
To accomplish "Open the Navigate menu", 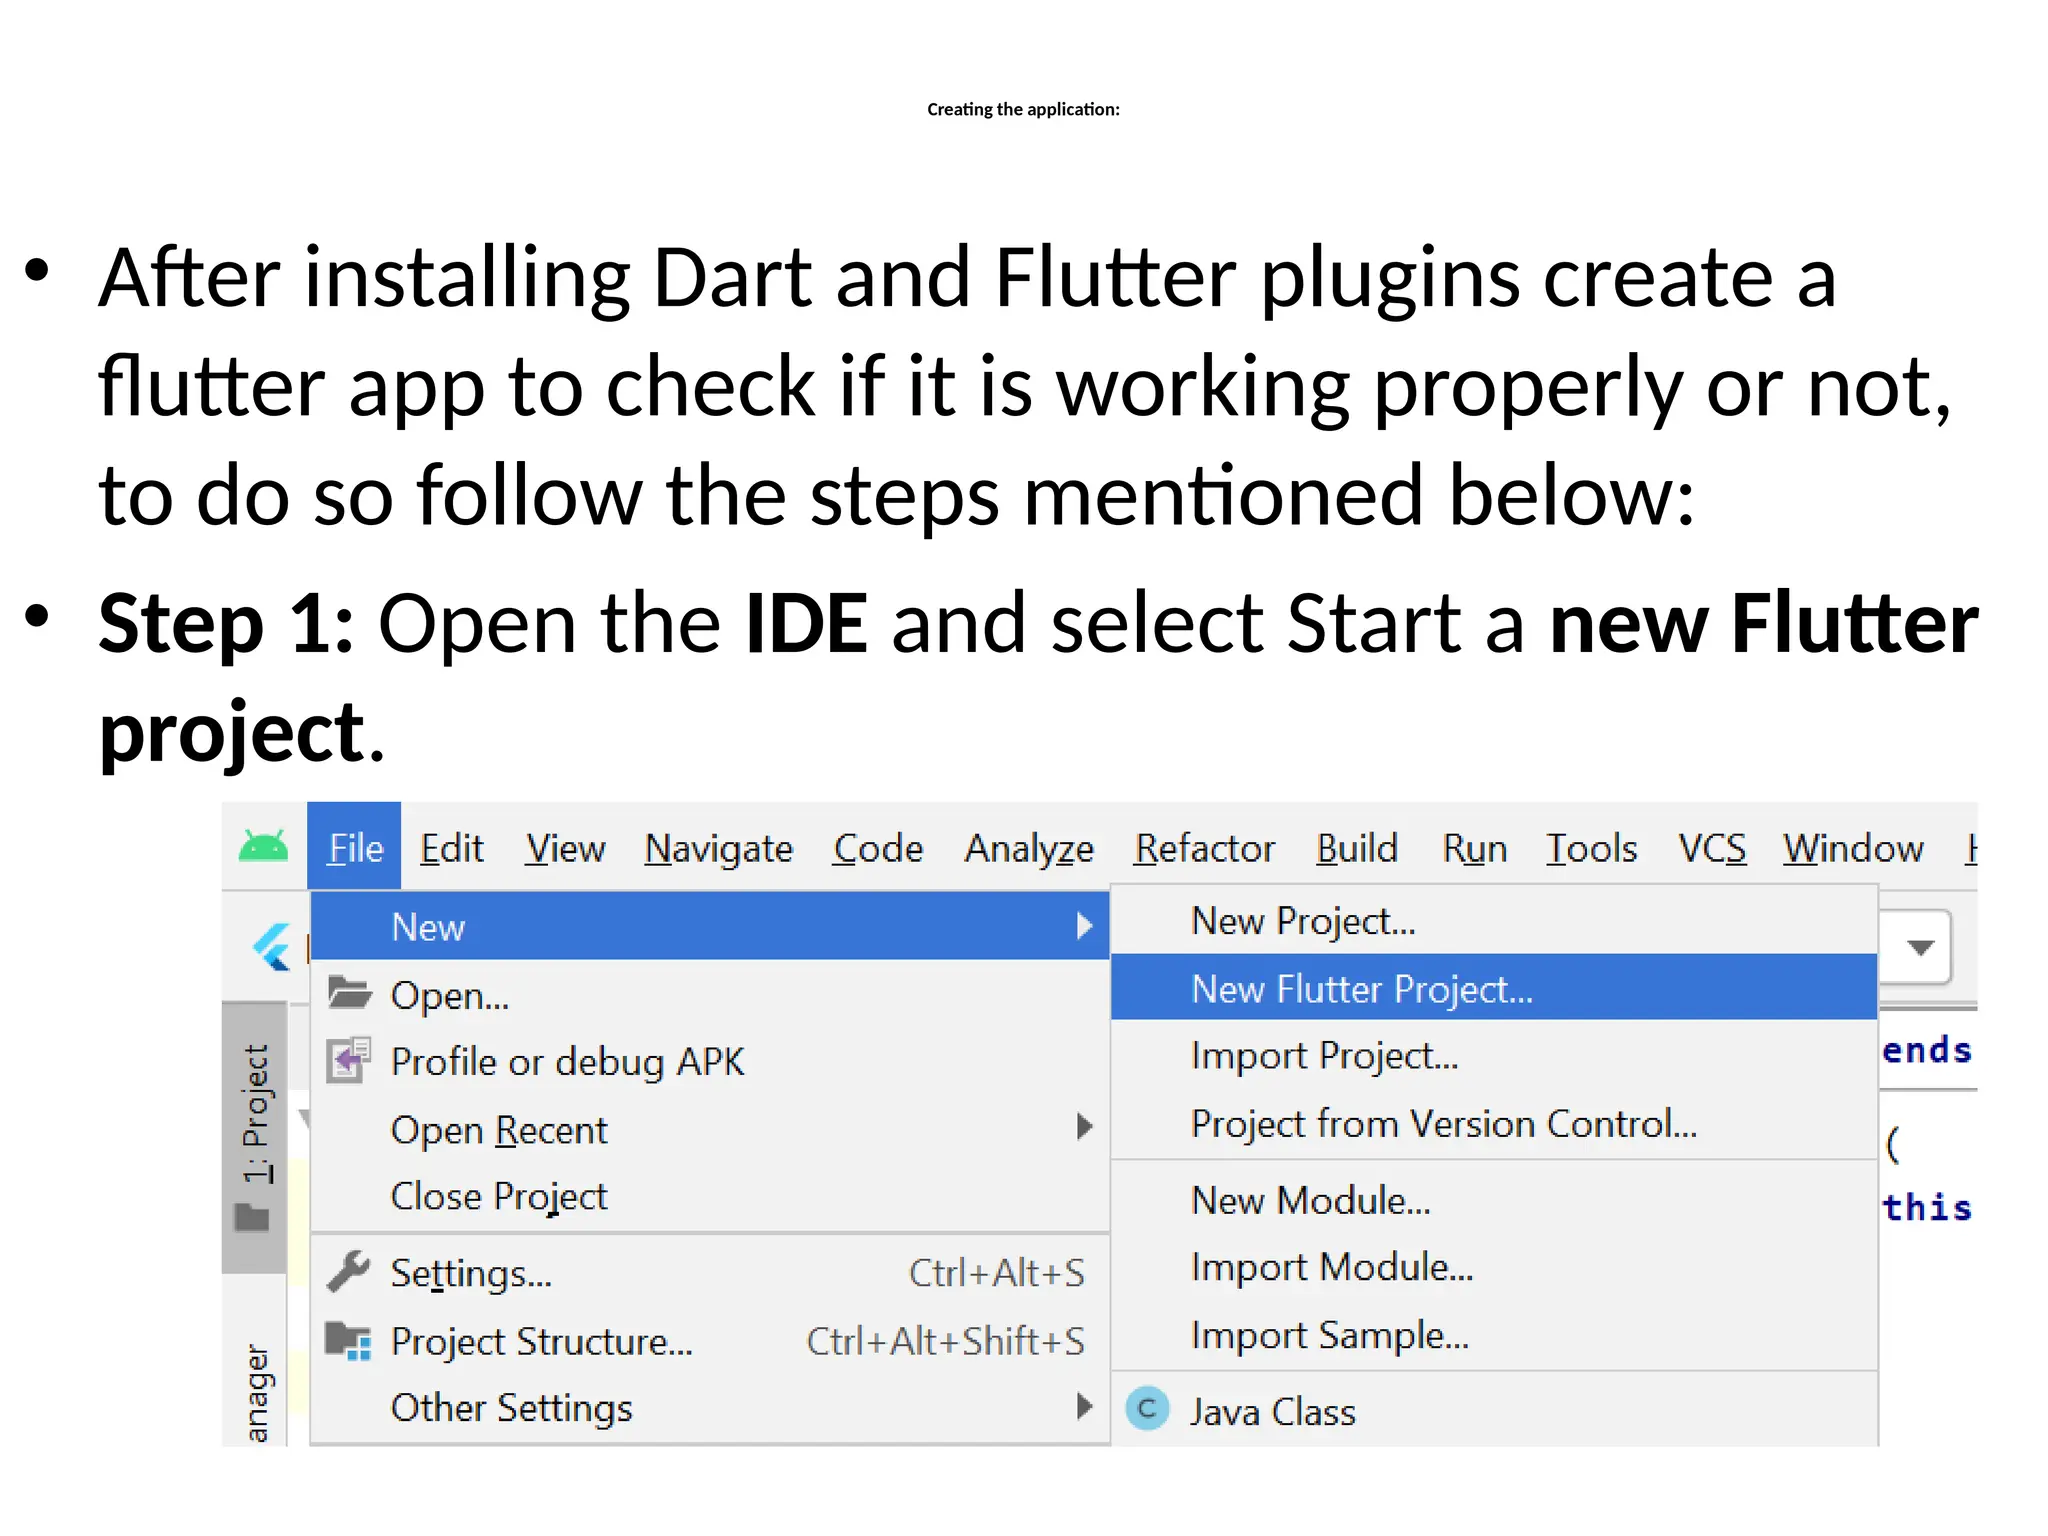I will coord(718,849).
